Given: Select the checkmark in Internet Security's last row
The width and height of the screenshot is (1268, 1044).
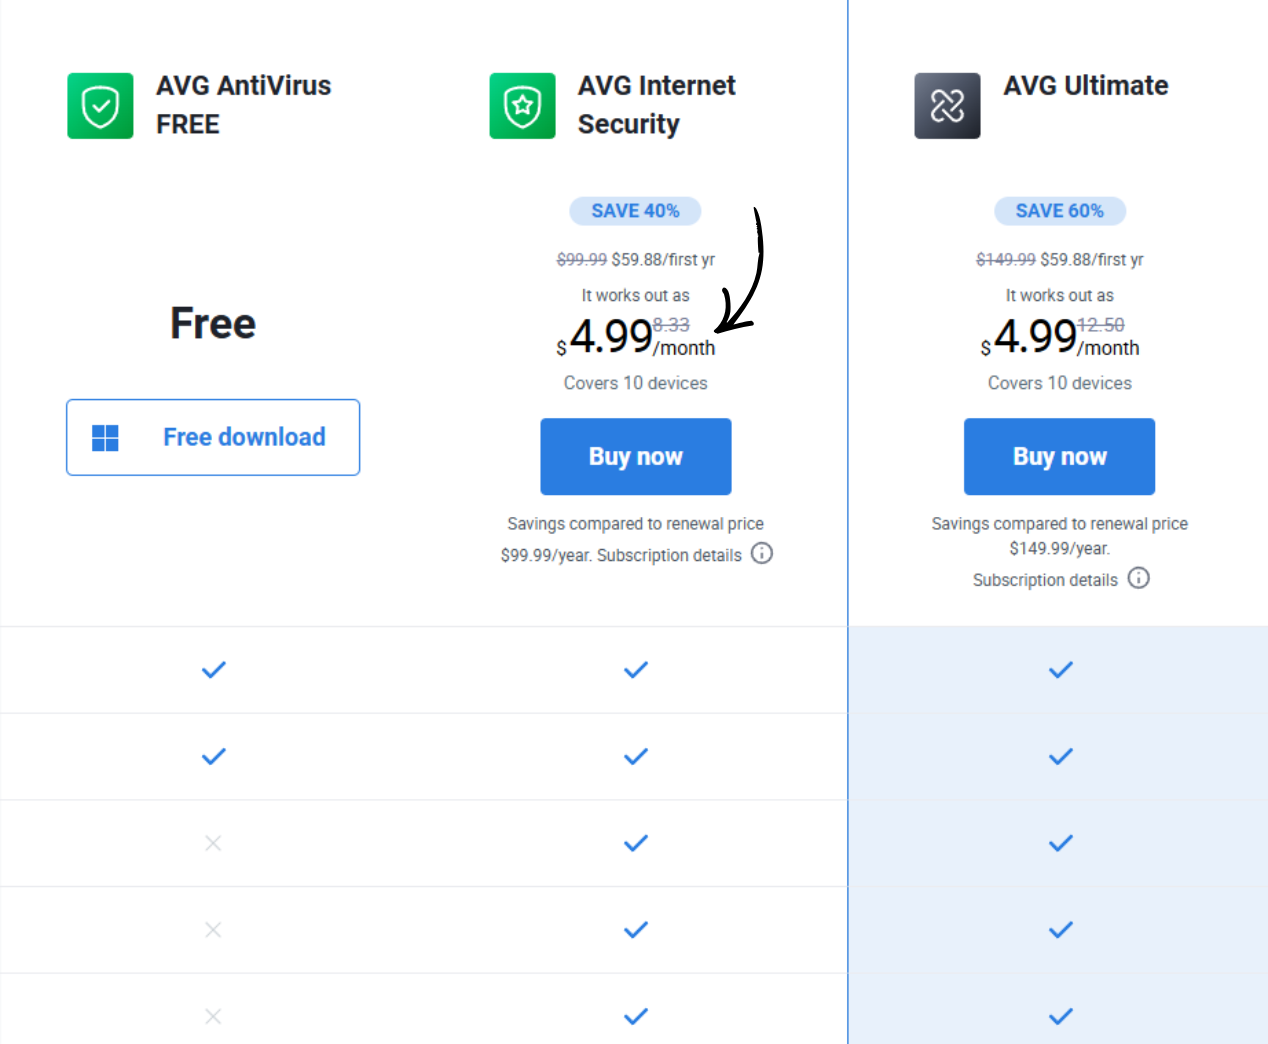Looking at the screenshot, I should tap(635, 1016).
